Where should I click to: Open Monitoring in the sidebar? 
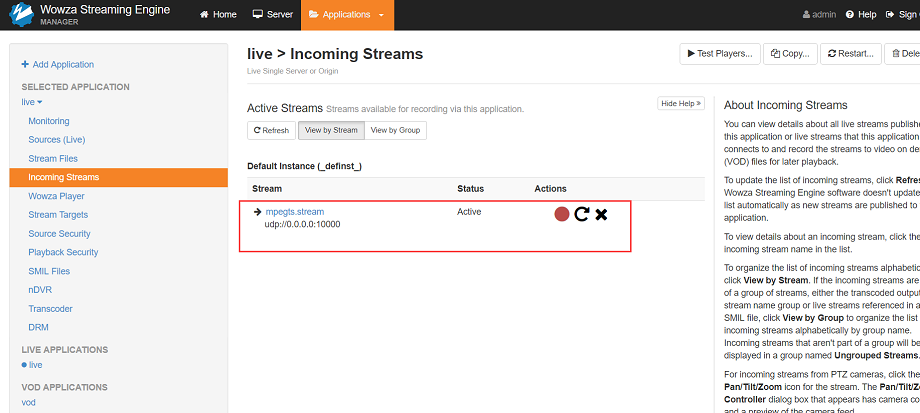coord(49,121)
